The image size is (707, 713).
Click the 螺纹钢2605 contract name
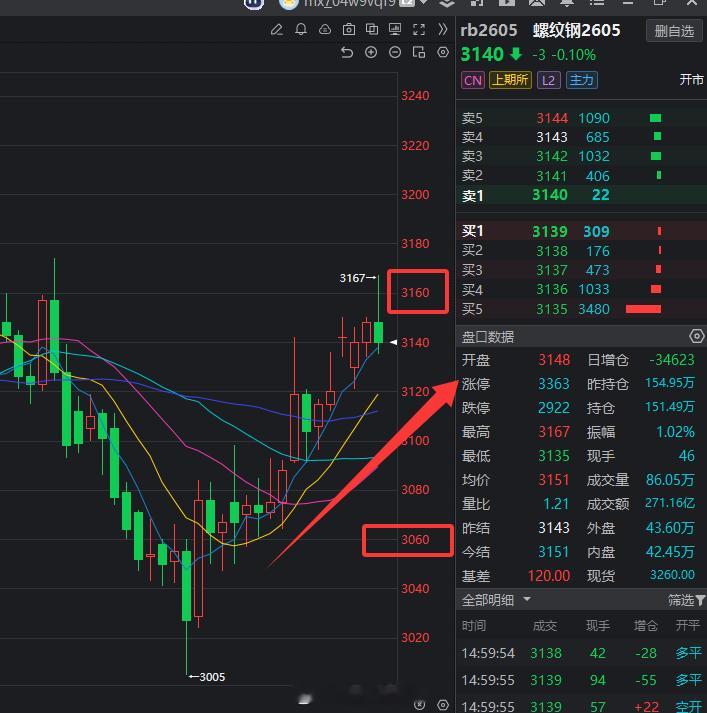point(577,30)
